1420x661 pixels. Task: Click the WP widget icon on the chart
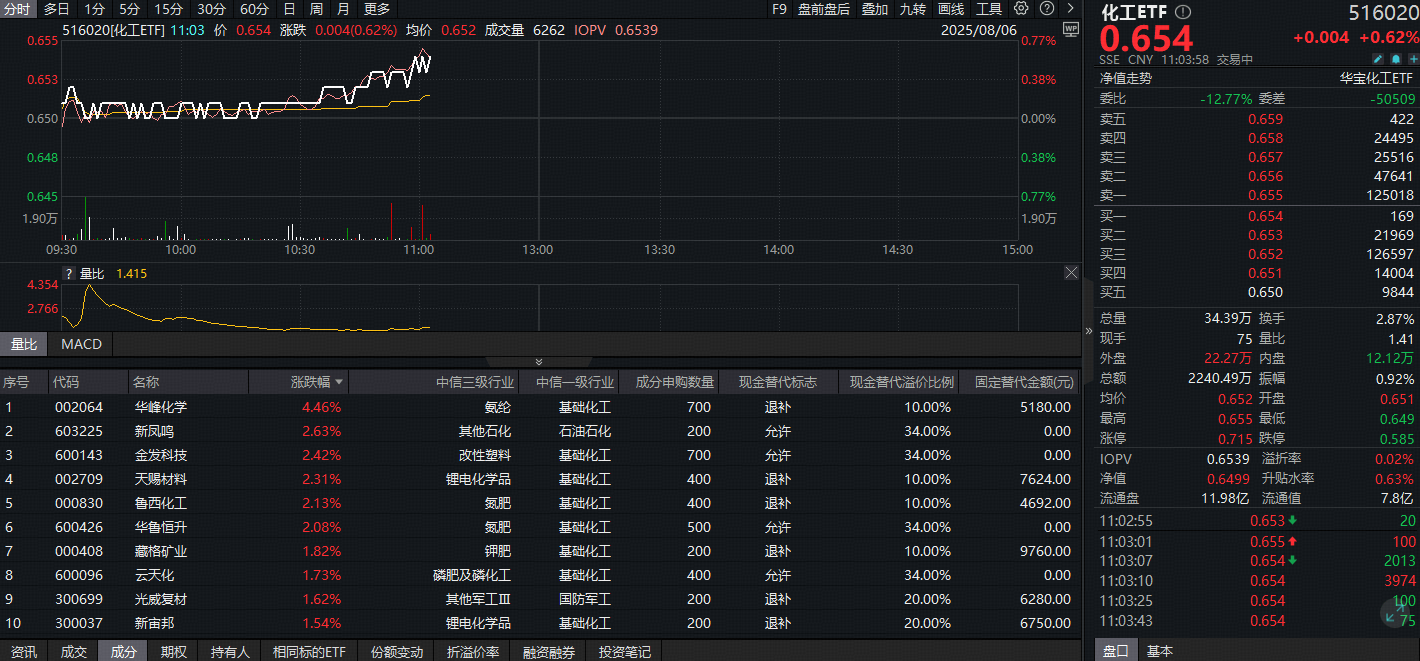(1070, 30)
